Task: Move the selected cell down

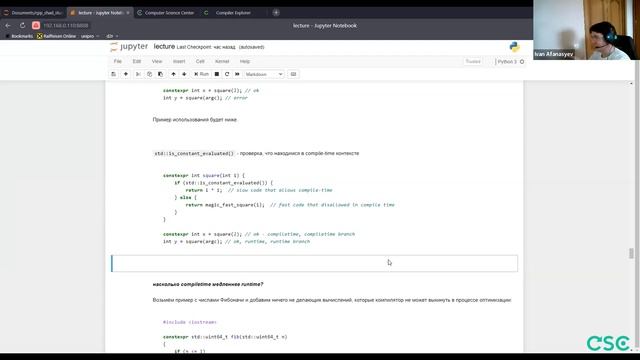Action: point(184,74)
